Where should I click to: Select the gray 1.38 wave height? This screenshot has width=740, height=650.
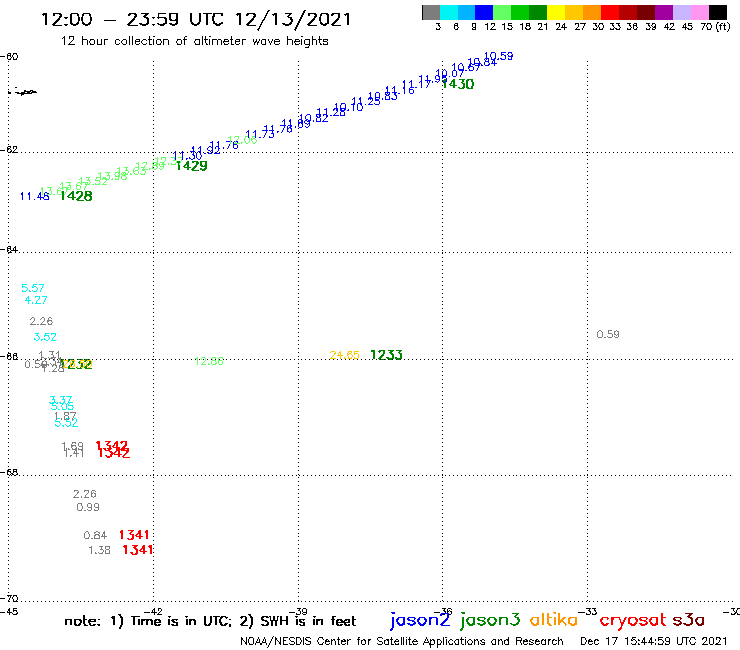(x=99, y=550)
